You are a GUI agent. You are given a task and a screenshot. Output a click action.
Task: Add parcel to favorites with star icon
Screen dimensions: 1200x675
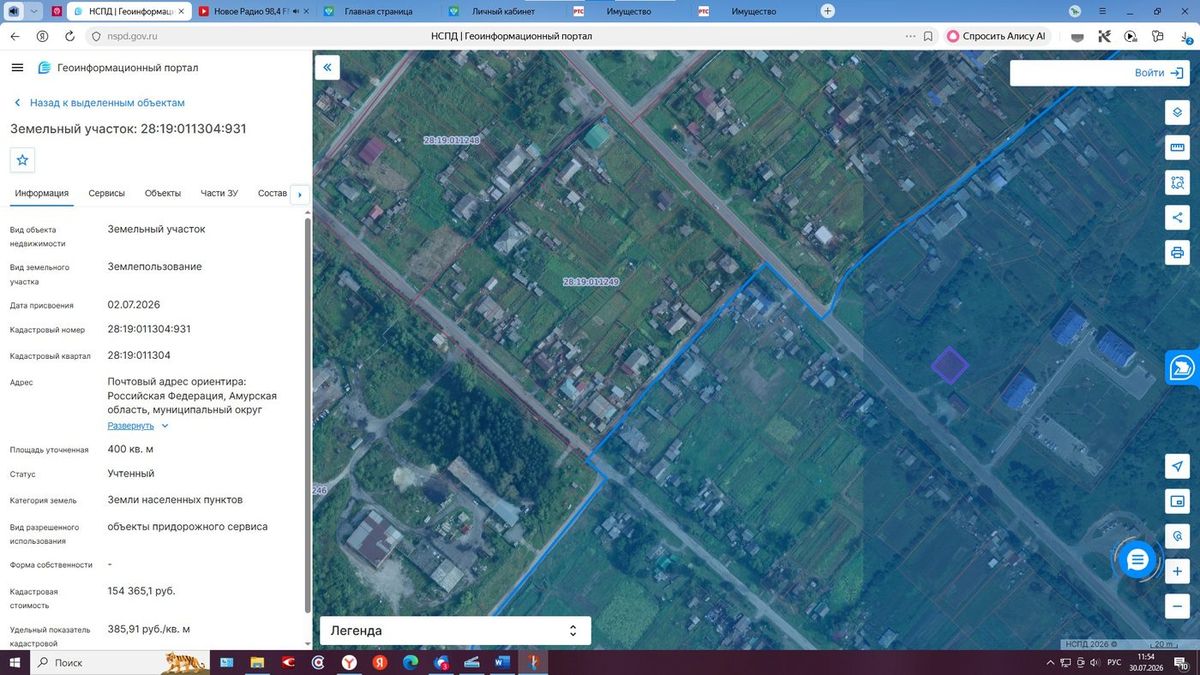(23, 160)
